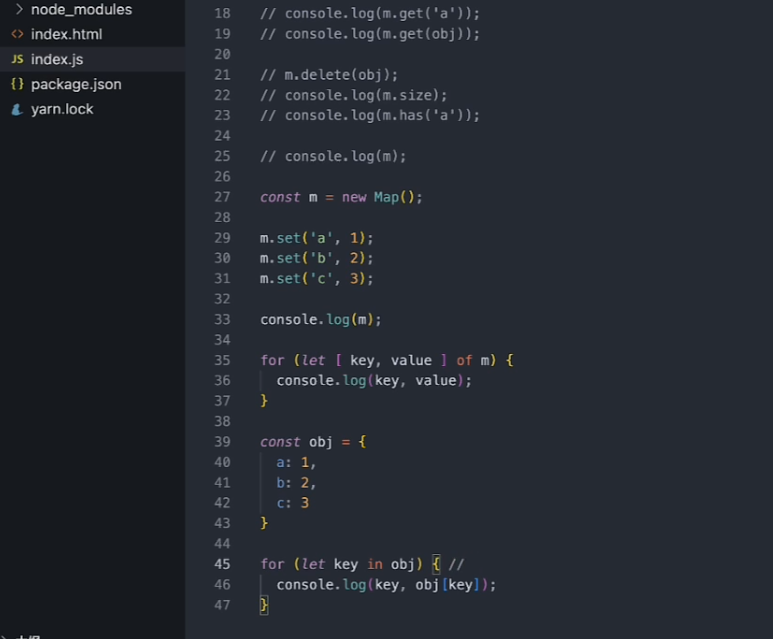Screen dimensions: 773x639
Task: Click the 'for (let [ key, value ] of m)' line
Action: [387, 360]
